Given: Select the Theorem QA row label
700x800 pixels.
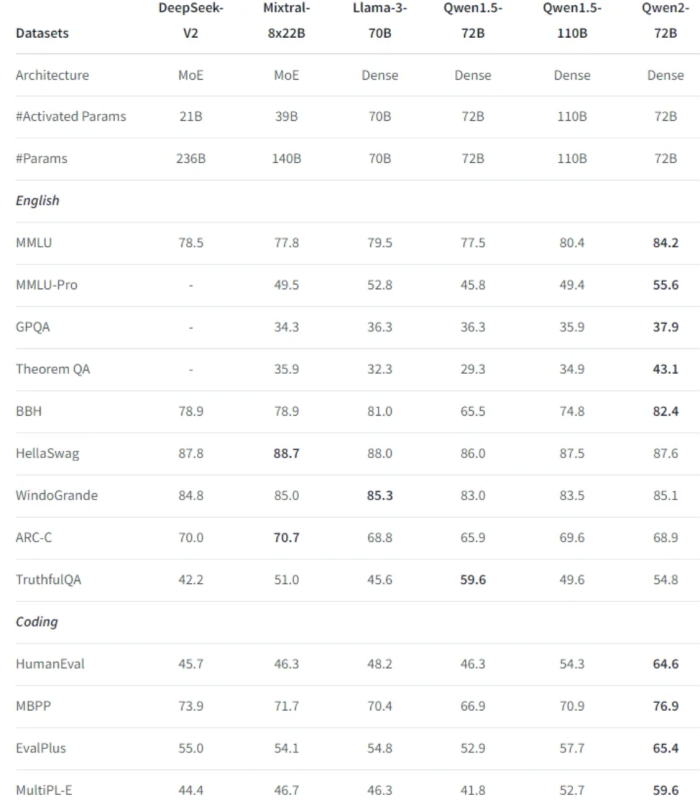Looking at the screenshot, I should pyautogui.click(x=53, y=369).
